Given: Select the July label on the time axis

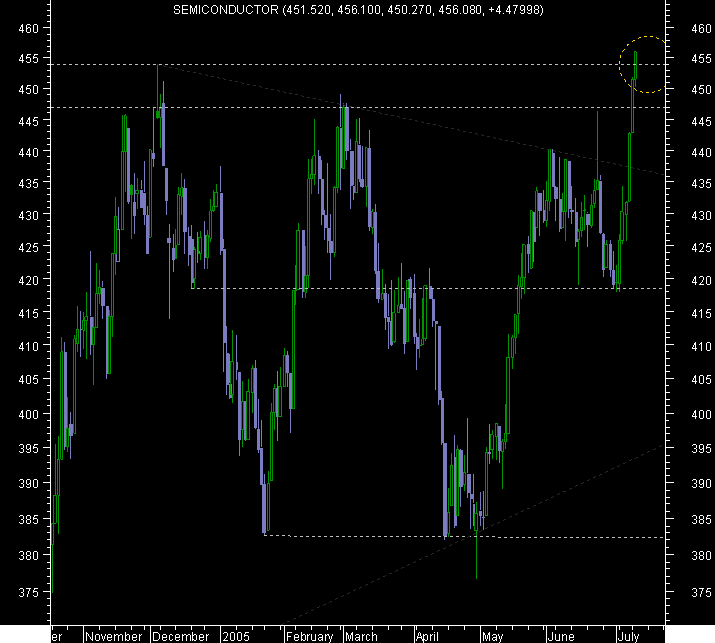Looking at the screenshot, I should (628, 636).
